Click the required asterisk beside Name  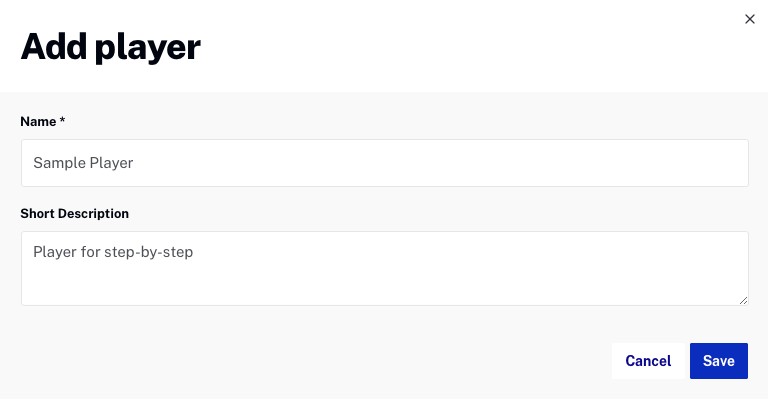[62, 120]
